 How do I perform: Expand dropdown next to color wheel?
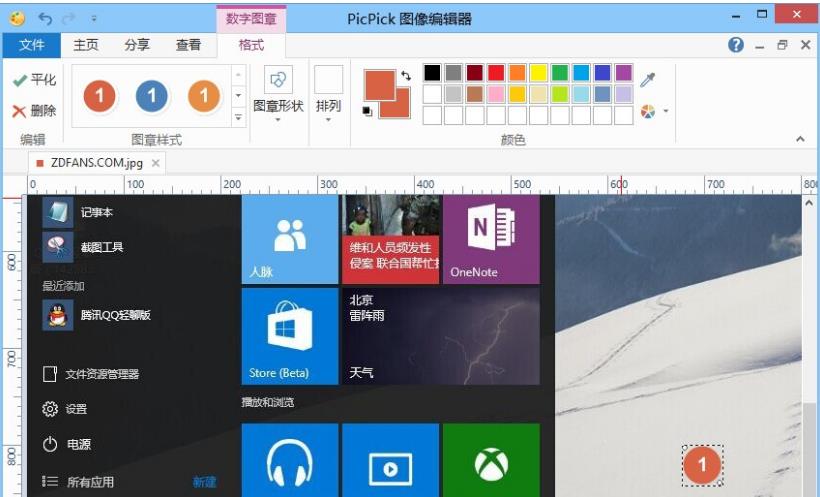tap(666, 111)
